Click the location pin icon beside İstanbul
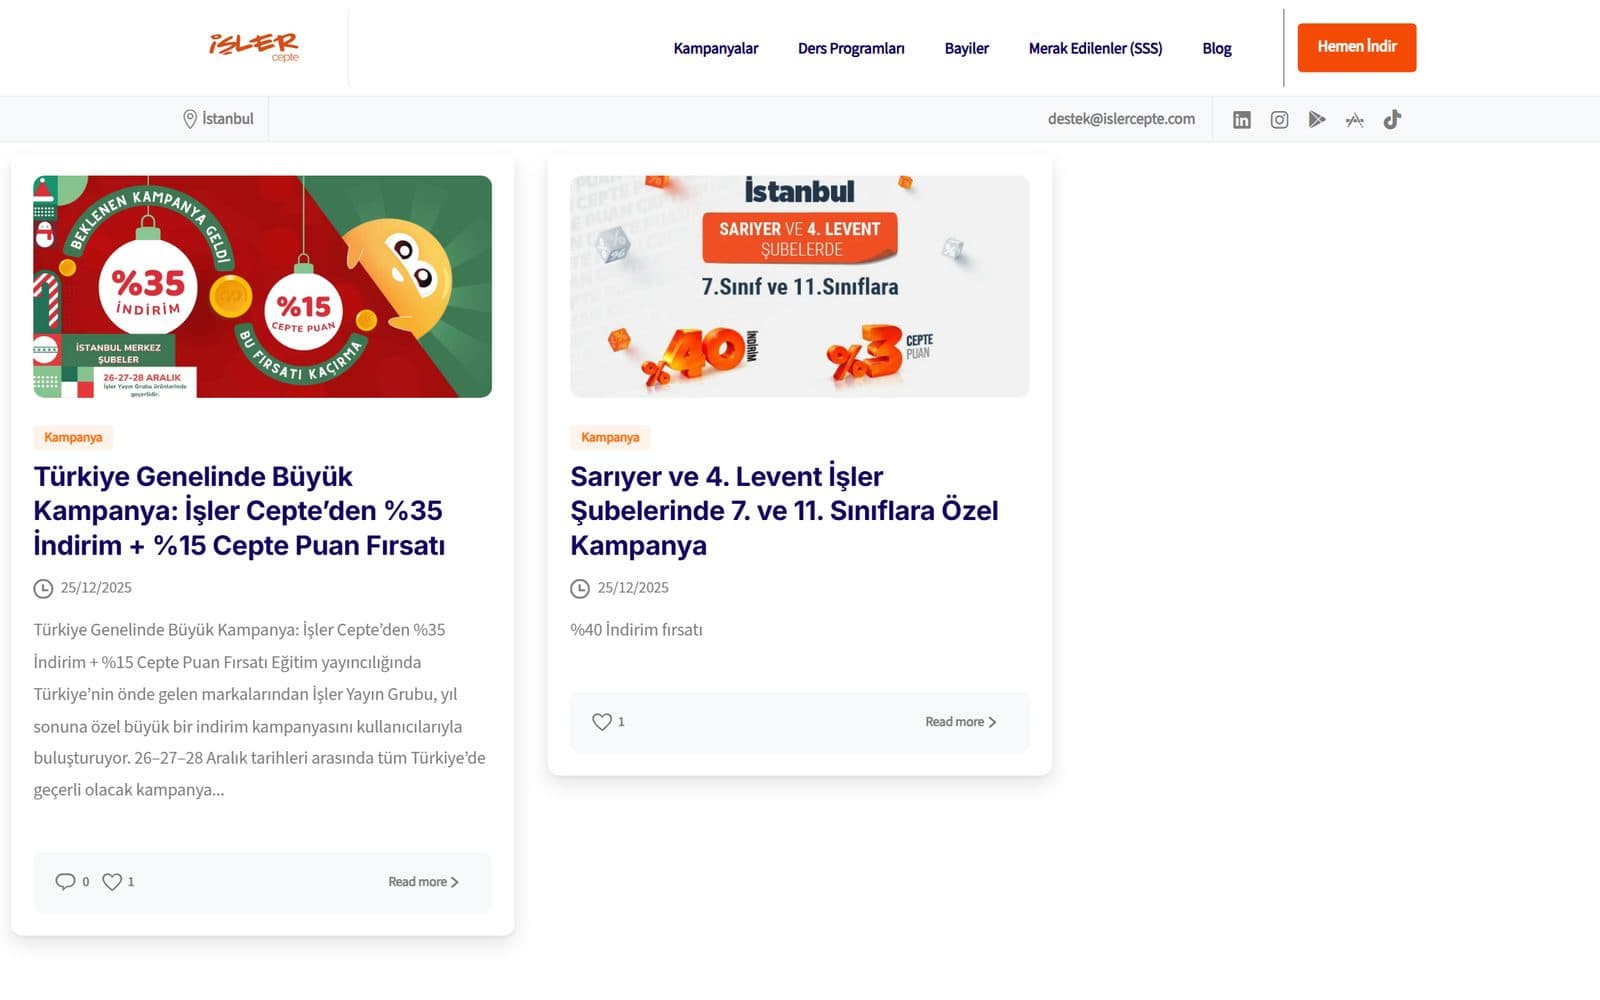Image resolution: width=1600 pixels, height=1000 pixels. coord(190,119)
